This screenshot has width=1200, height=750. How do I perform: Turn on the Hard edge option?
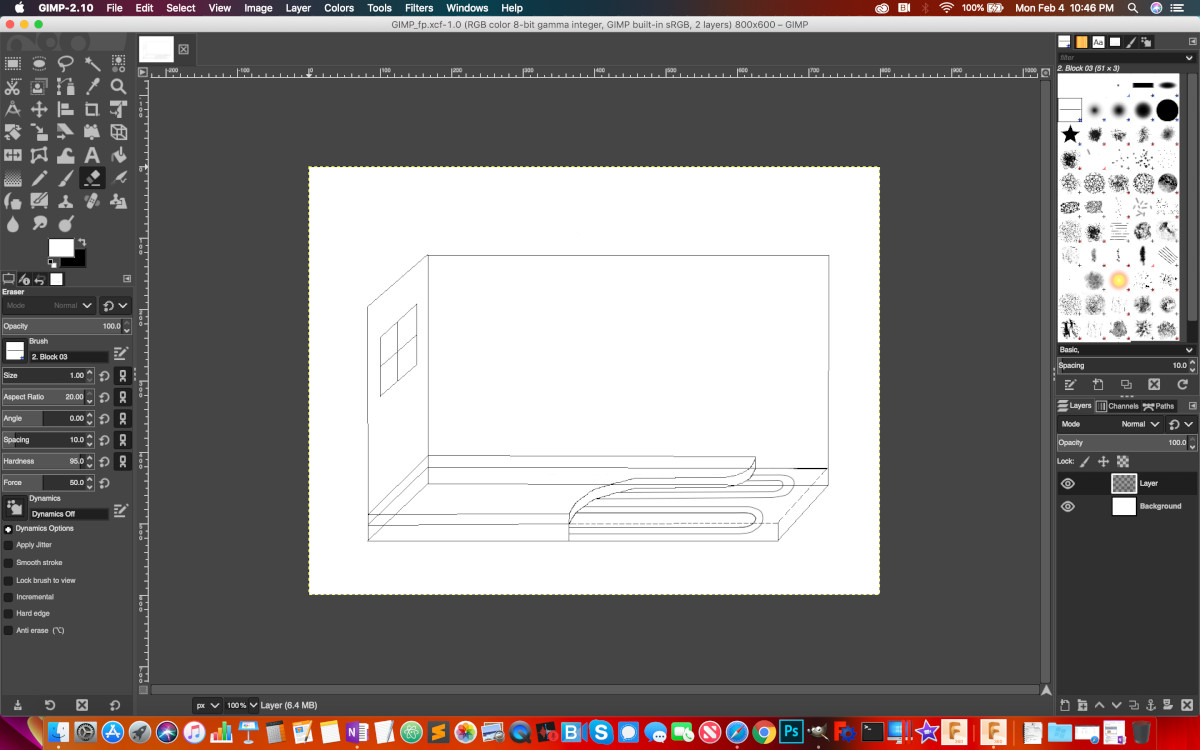9,613
